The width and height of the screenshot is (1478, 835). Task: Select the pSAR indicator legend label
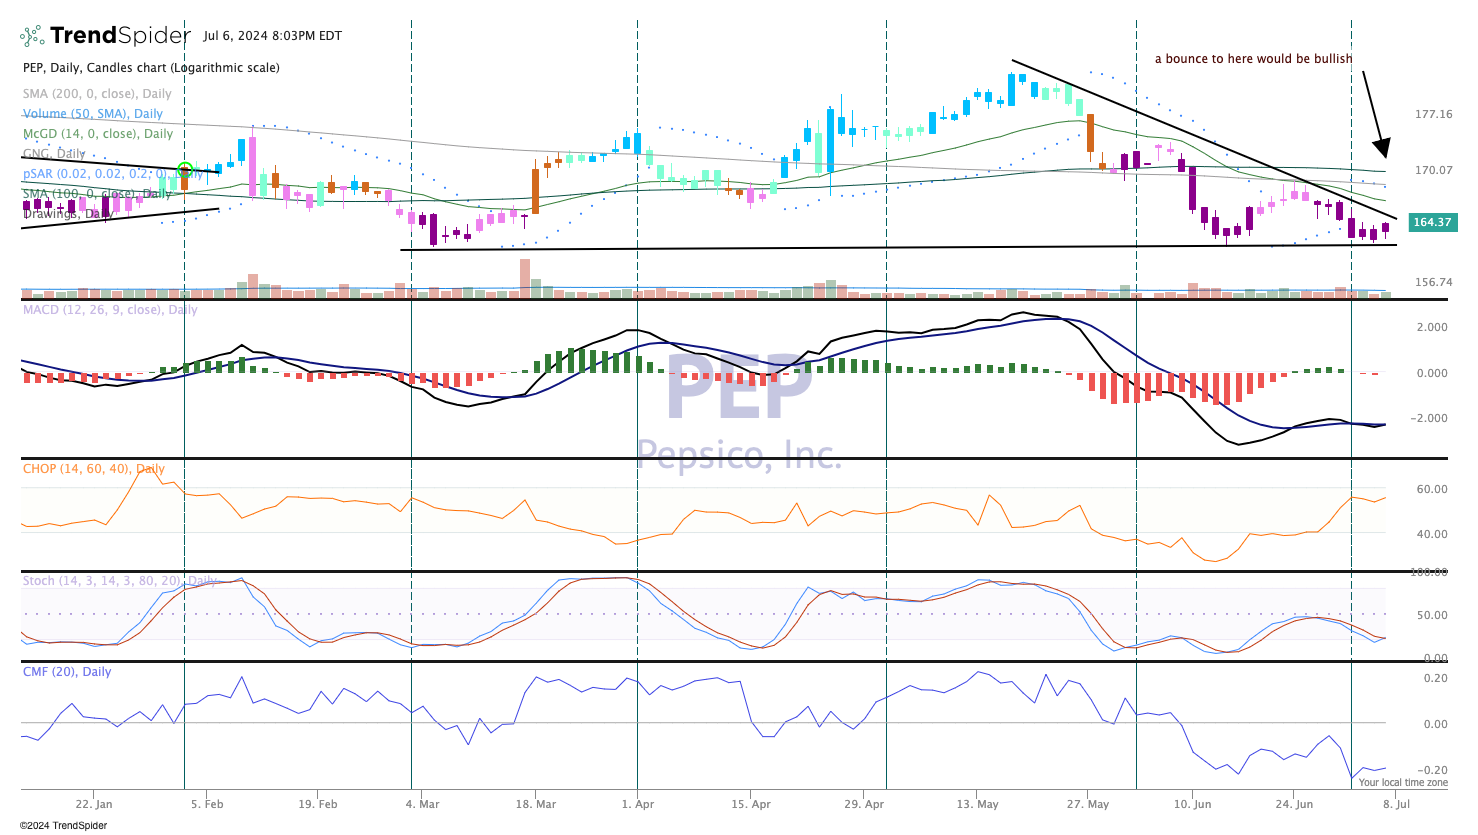point(113,174)
